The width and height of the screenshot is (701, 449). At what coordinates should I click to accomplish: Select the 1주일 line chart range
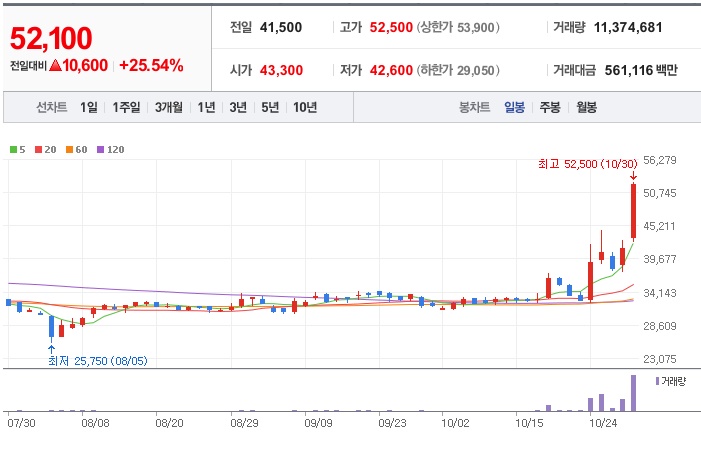126,107
